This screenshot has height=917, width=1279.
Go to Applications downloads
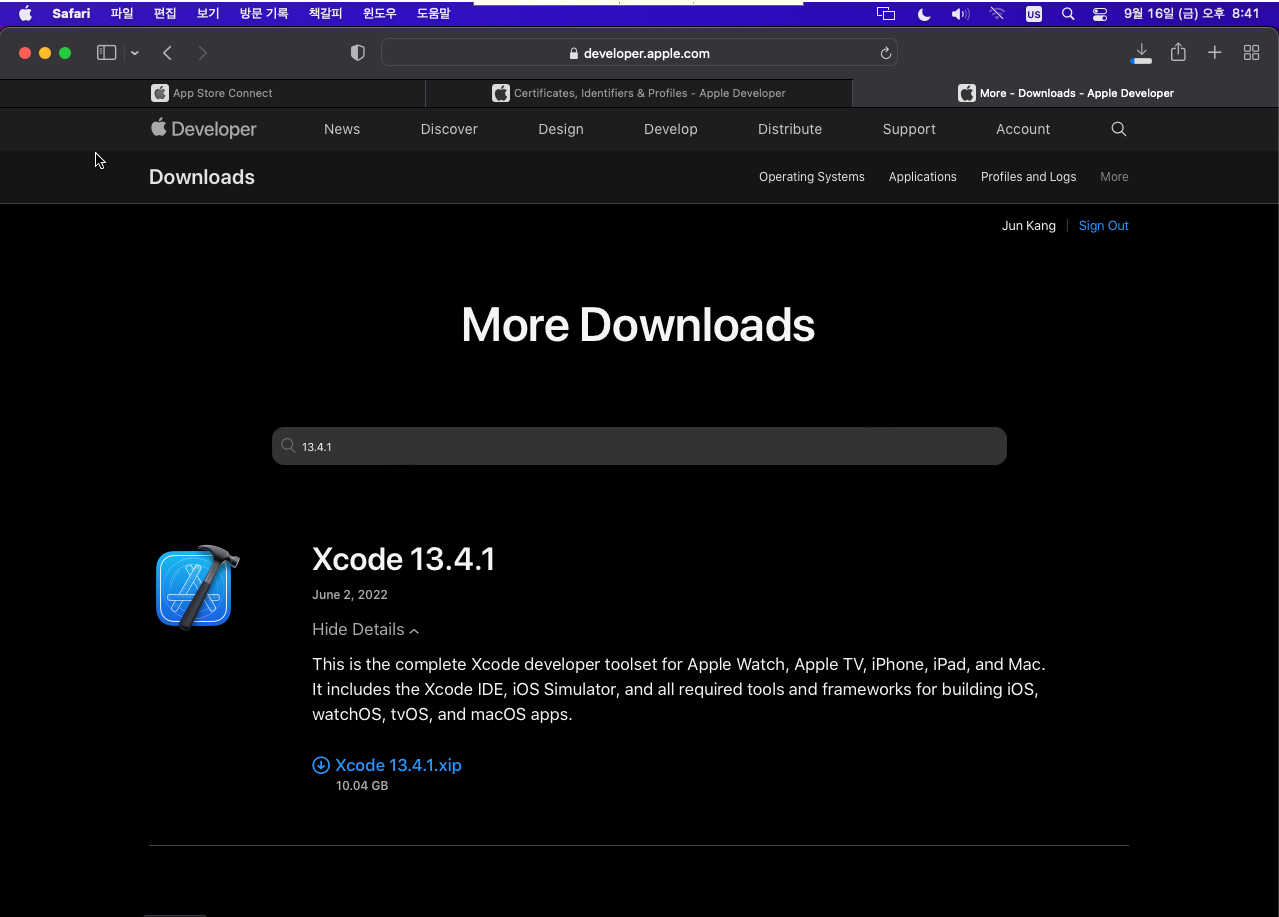923,177
